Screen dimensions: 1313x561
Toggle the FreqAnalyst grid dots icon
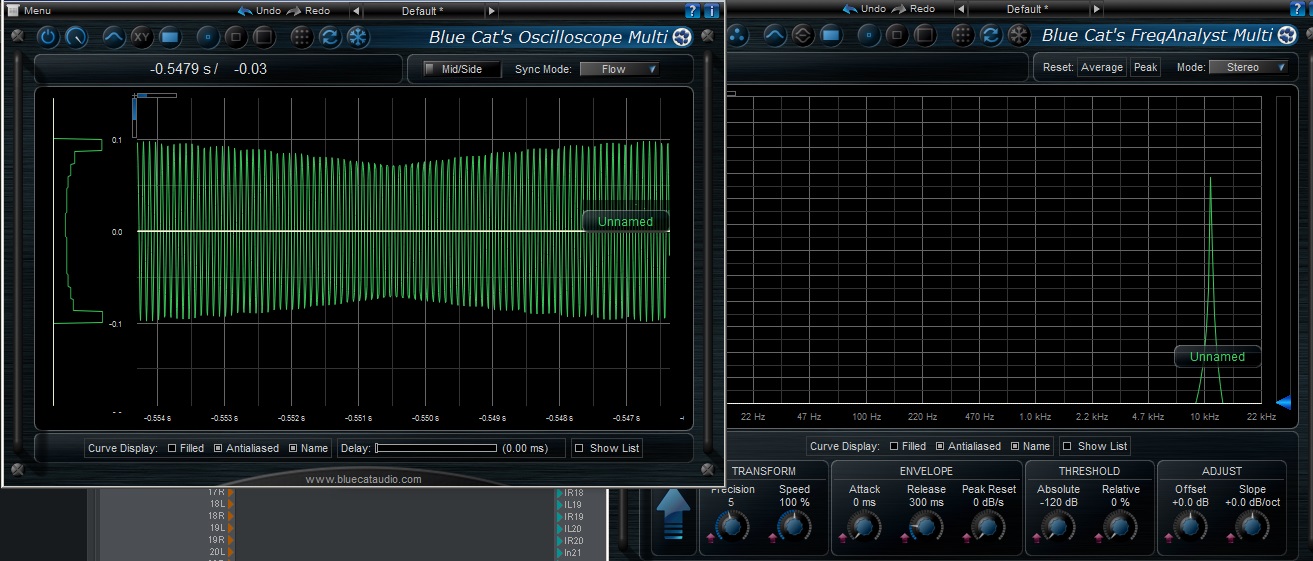[963, 36]
